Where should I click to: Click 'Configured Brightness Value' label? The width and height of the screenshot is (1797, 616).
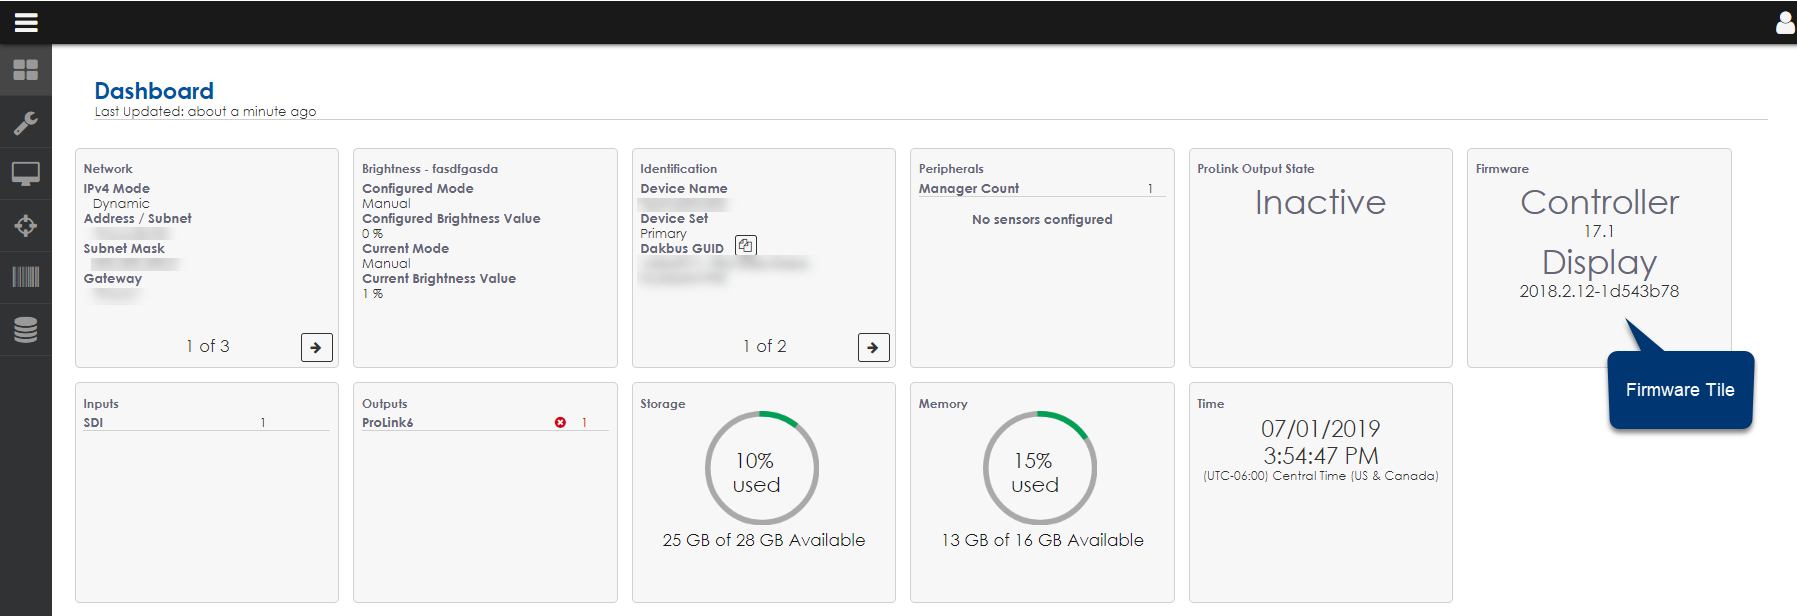click(x=451, y=218)
